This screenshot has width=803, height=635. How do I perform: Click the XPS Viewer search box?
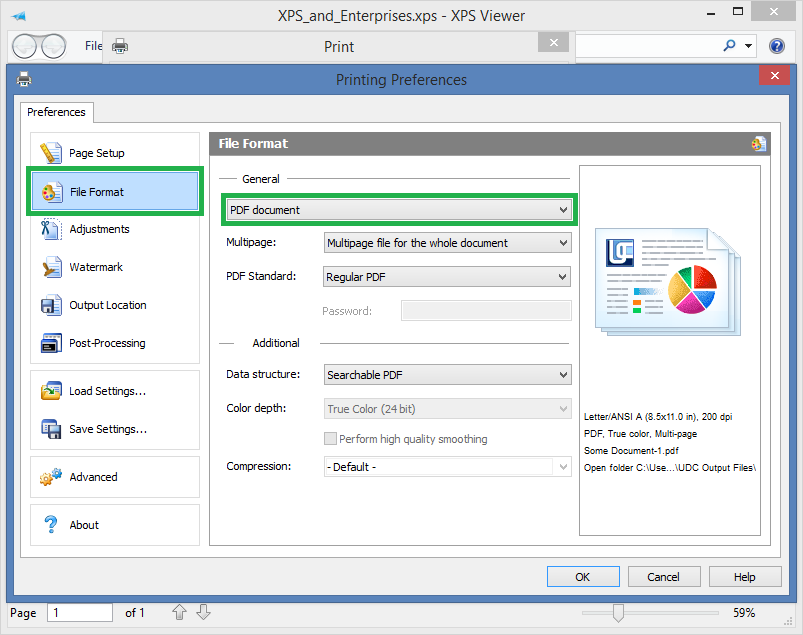click(x=646, y=46)
